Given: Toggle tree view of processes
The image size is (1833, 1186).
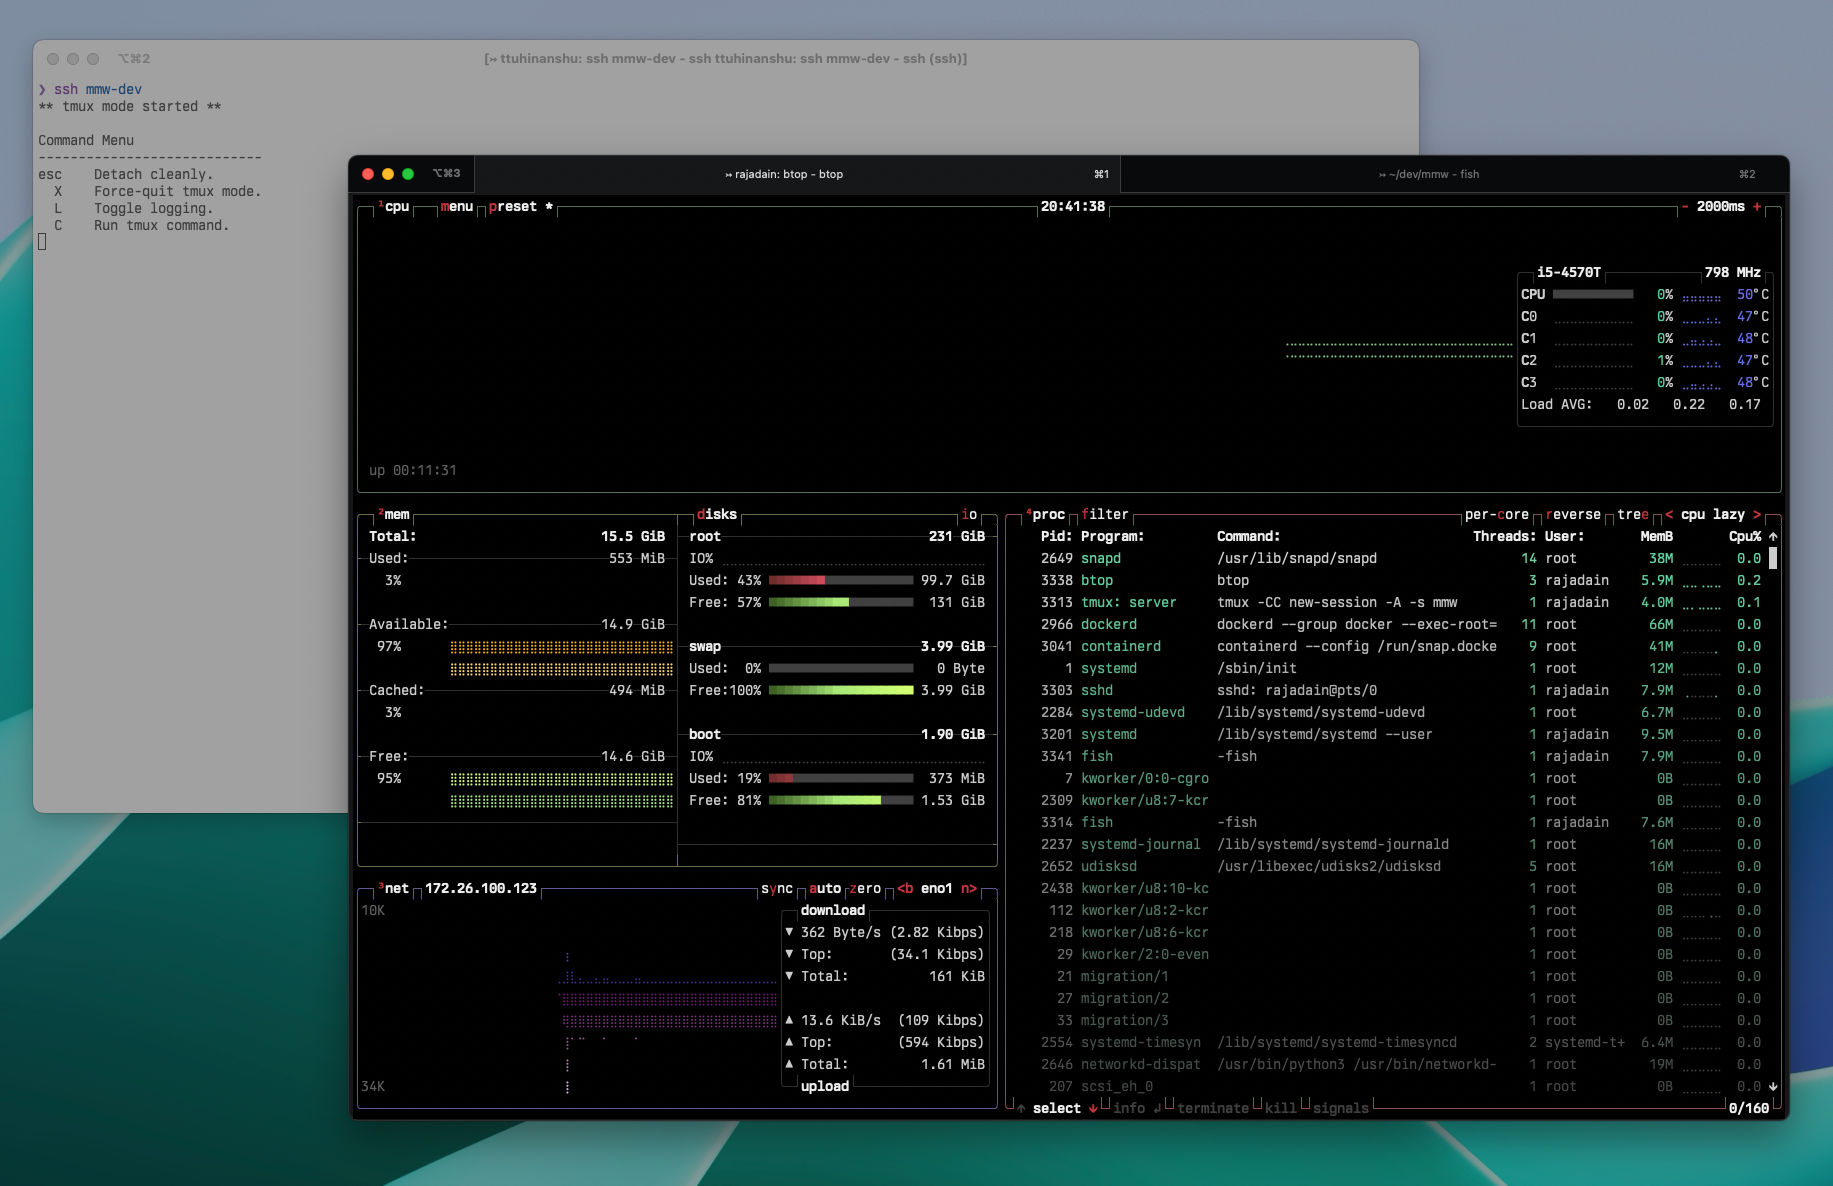Looking at the screenshot, I should (x=1633, y=515).
